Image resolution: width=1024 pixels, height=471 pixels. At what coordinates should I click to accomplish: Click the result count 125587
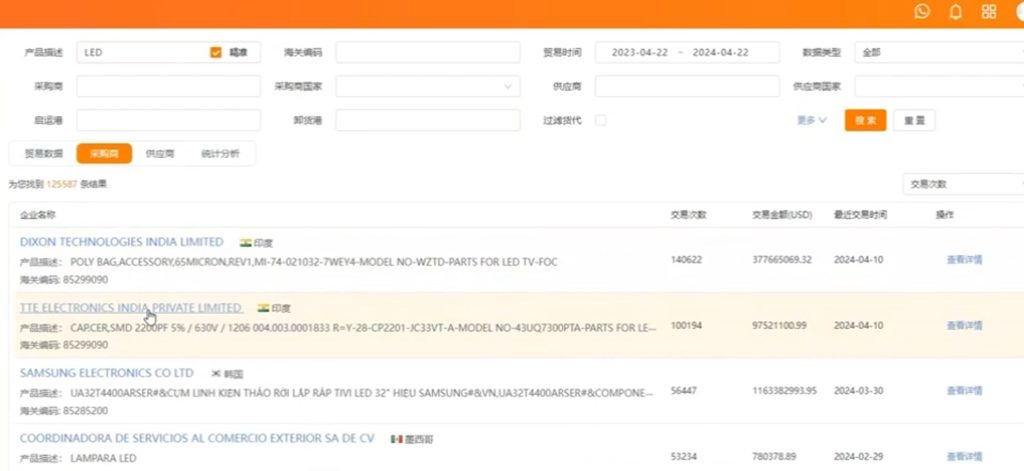[62, 184]
